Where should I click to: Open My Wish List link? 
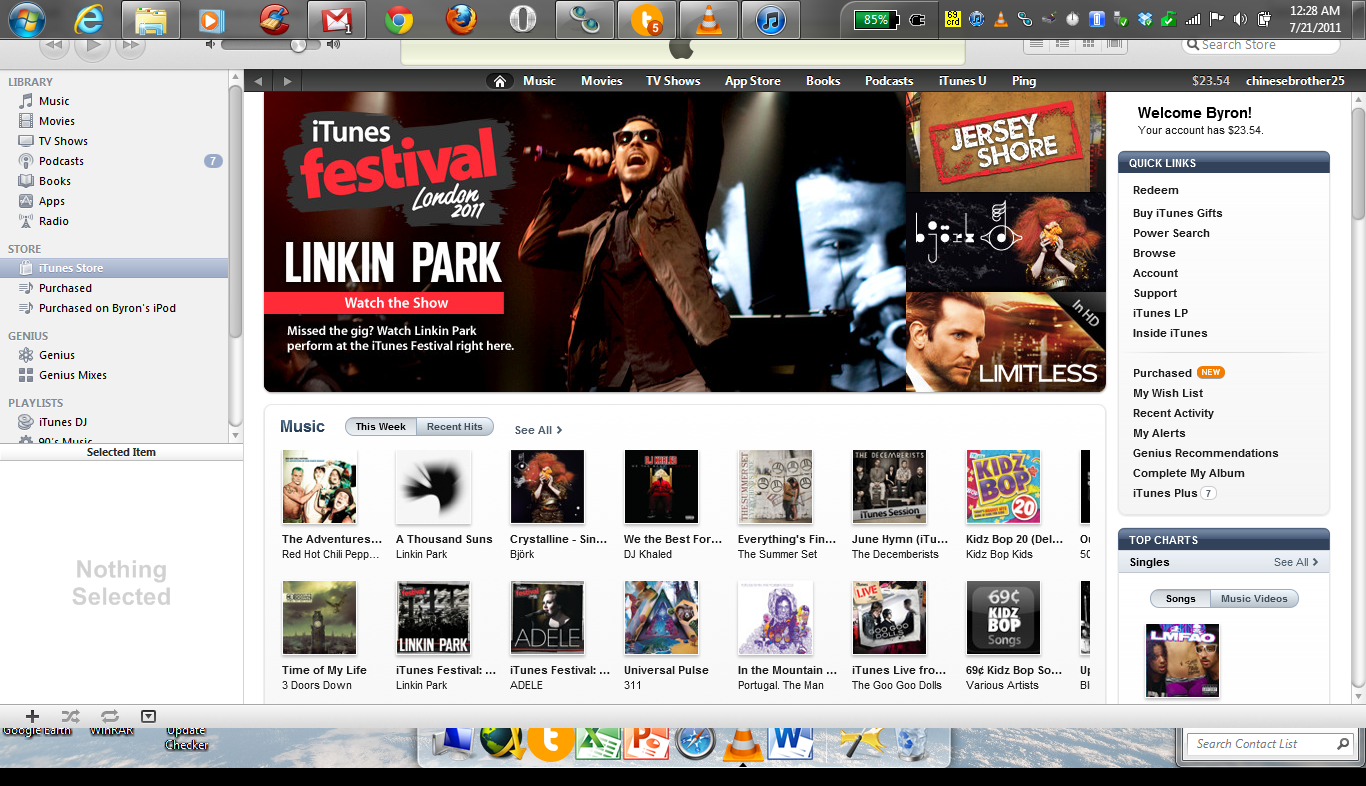coord(1168,393)
